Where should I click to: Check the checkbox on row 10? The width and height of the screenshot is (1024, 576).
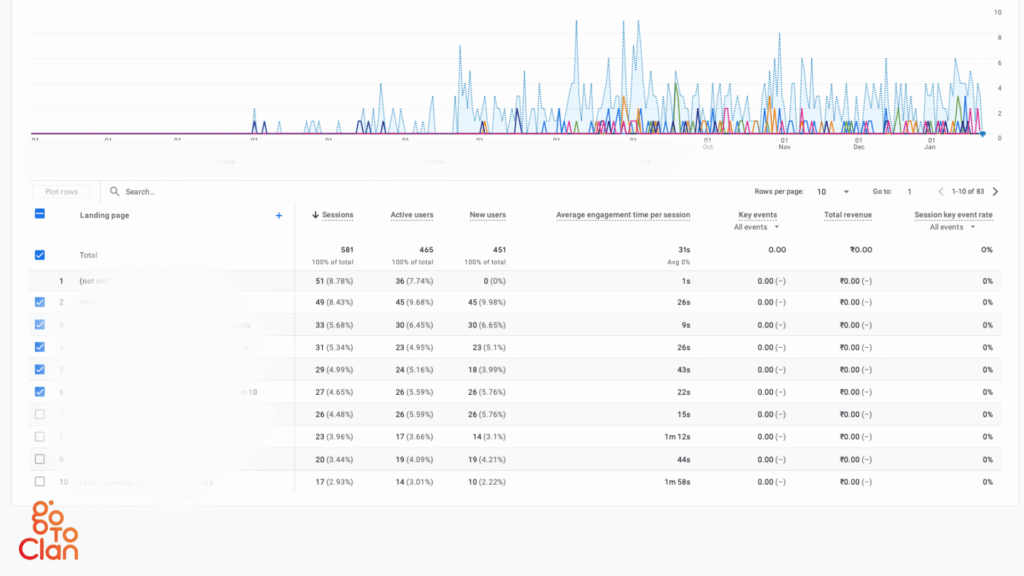40,481
